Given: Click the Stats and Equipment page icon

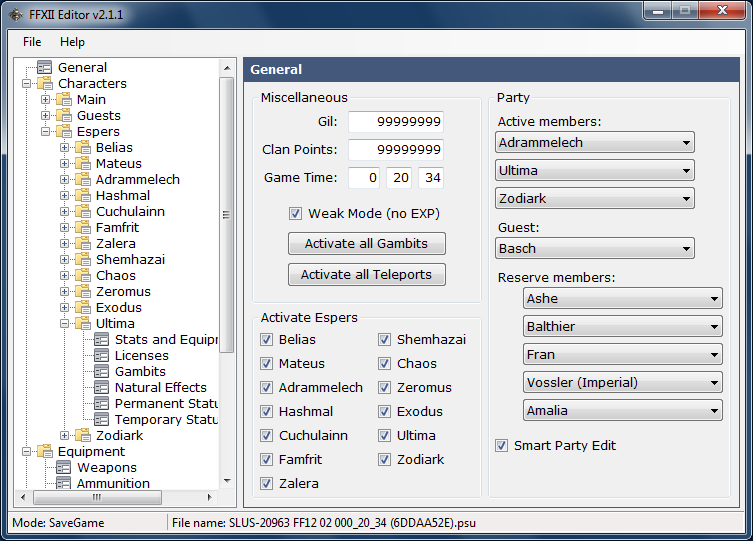Looking at the screenshot, I should [x=101, y=339].
